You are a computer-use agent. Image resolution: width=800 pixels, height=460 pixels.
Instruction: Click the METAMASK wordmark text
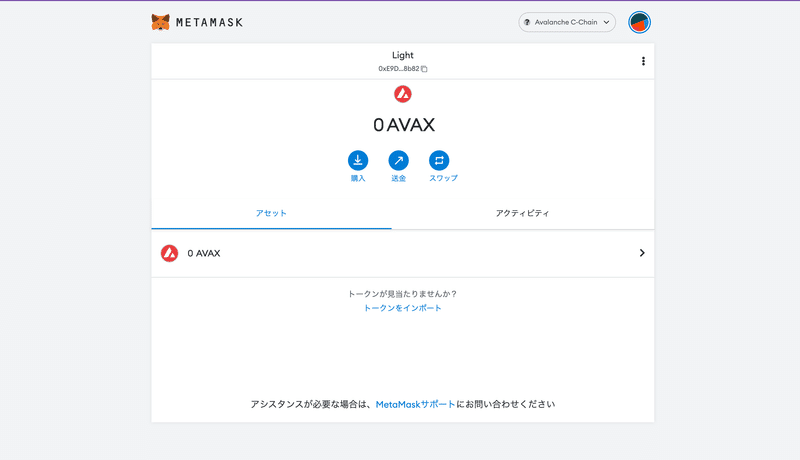pyautogui.click(x=209, y=22)
